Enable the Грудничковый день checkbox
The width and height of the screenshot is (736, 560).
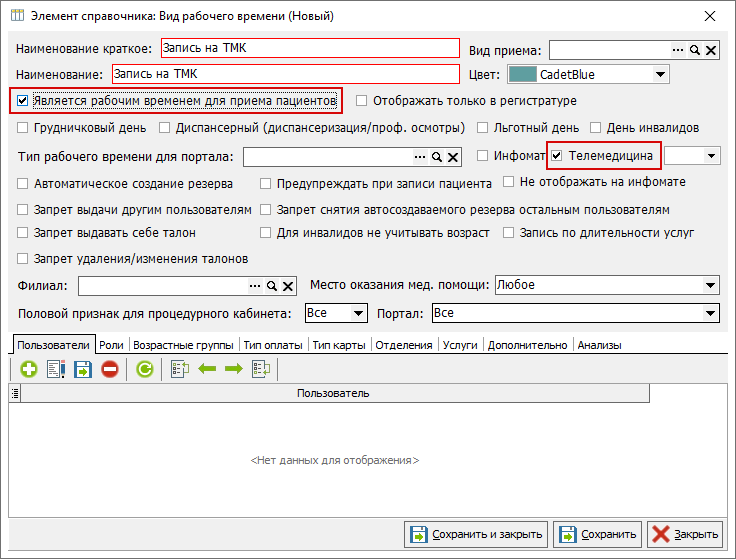point(24,128)
